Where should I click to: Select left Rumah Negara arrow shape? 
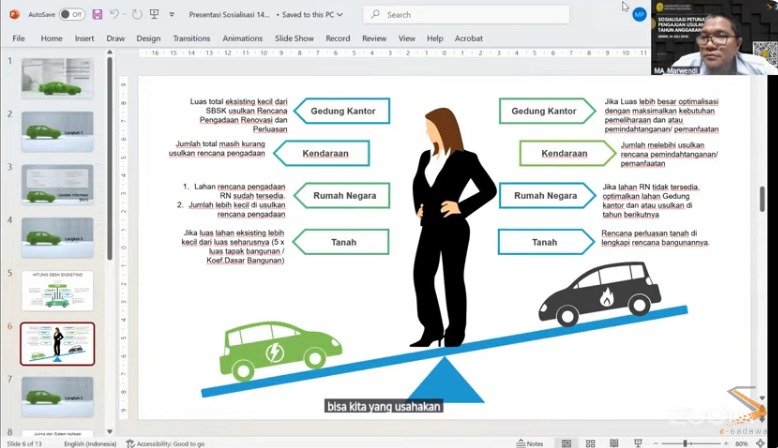point(342,195)
